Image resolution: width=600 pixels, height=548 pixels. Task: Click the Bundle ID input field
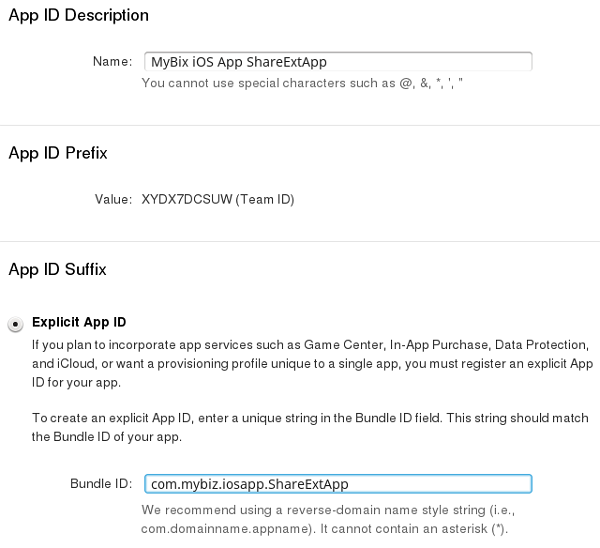[337, 484]
